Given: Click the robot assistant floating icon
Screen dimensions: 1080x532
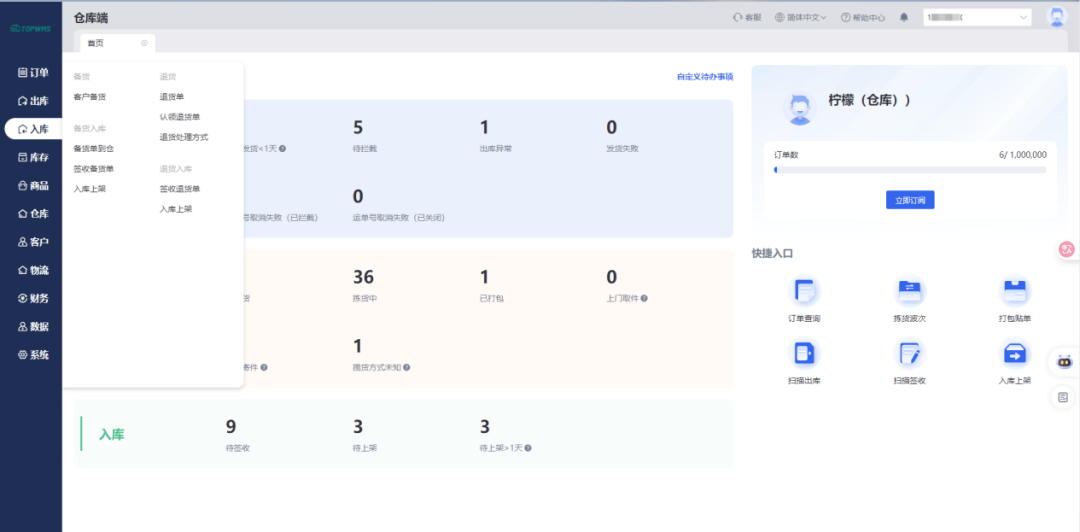Looking at the screenshot, I should [1064, 362].
